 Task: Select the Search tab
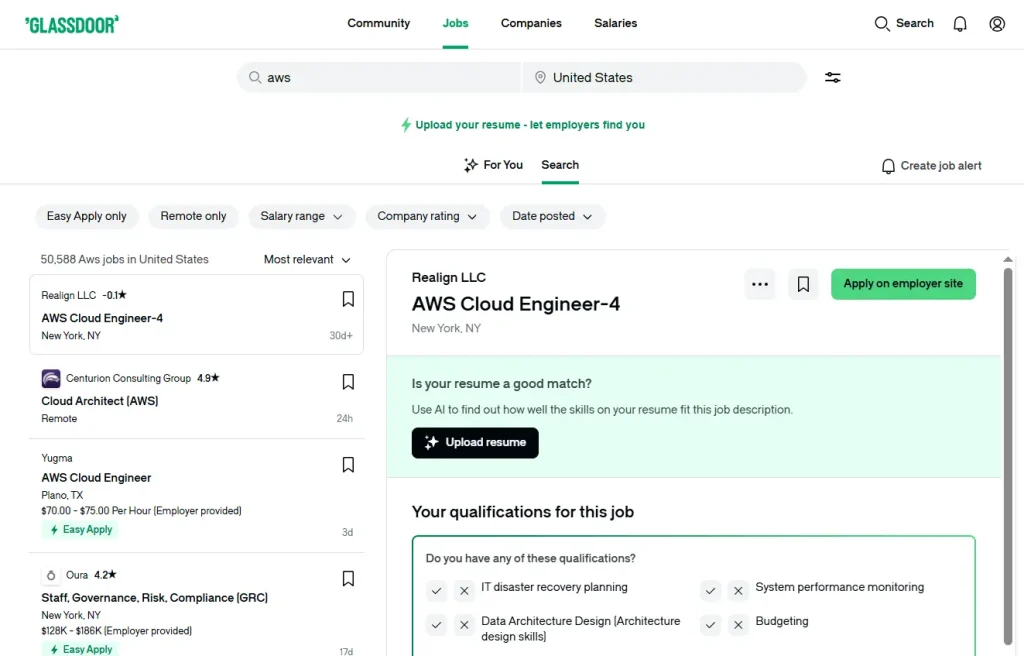(x=560, y=165)
